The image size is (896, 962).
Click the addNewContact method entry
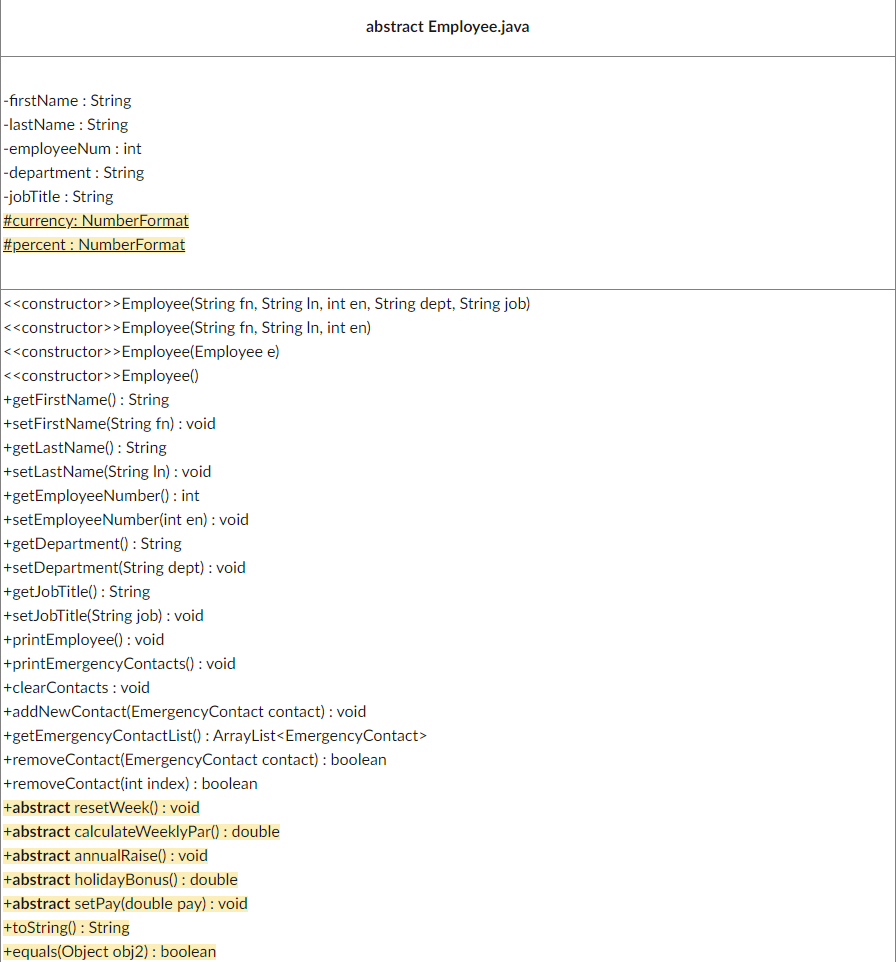[185, 711]
